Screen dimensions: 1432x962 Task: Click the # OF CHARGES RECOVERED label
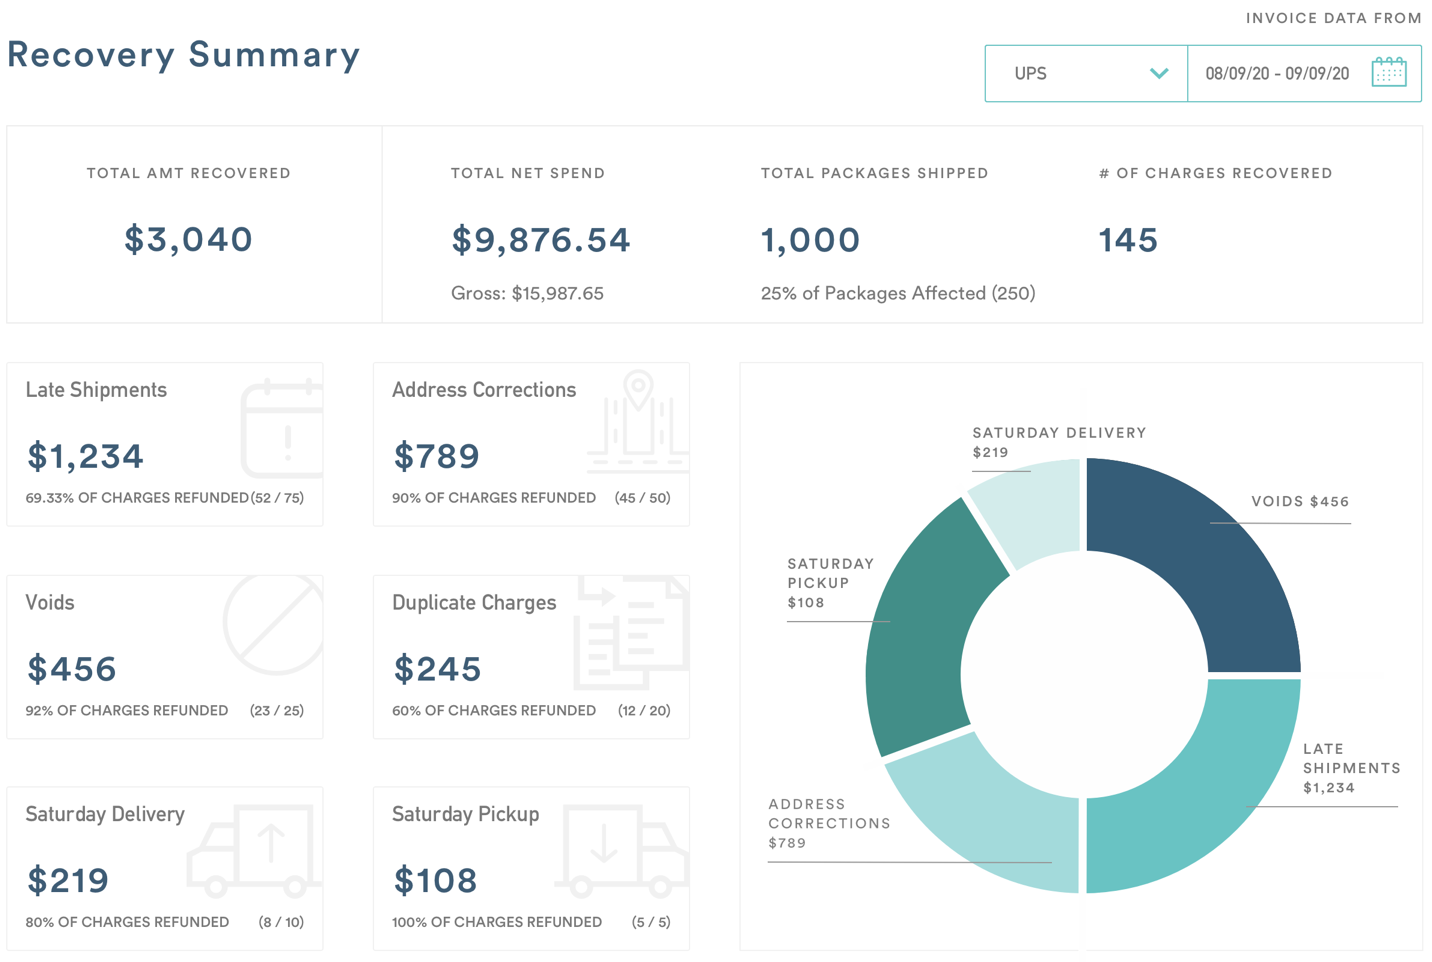[1215, 173]
